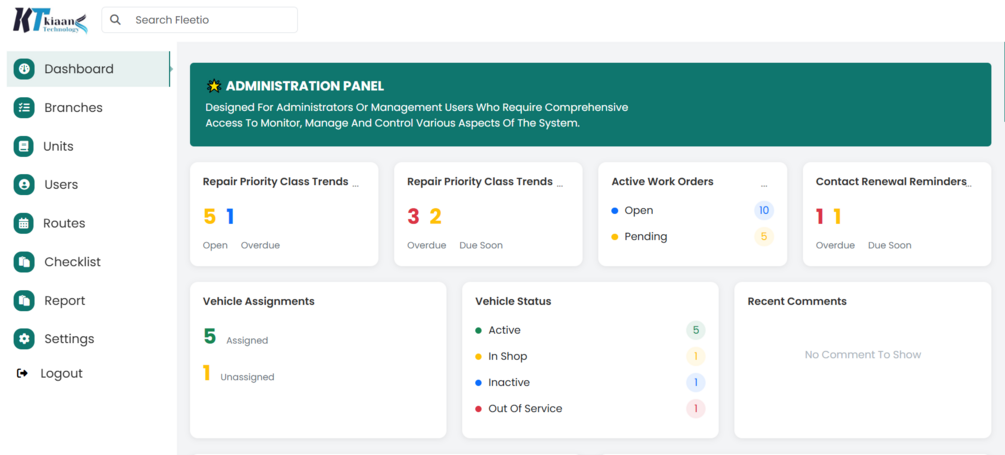Image resolution: width=1005 pixels, height=455 pixels.
Task: Click the Checklist documents icon
Action: (24, 262)
